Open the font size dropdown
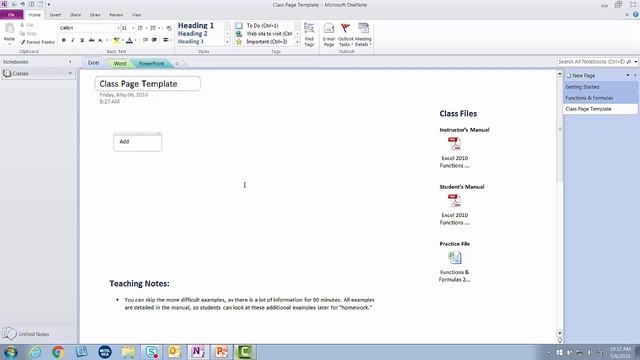 tap(133, 28)
